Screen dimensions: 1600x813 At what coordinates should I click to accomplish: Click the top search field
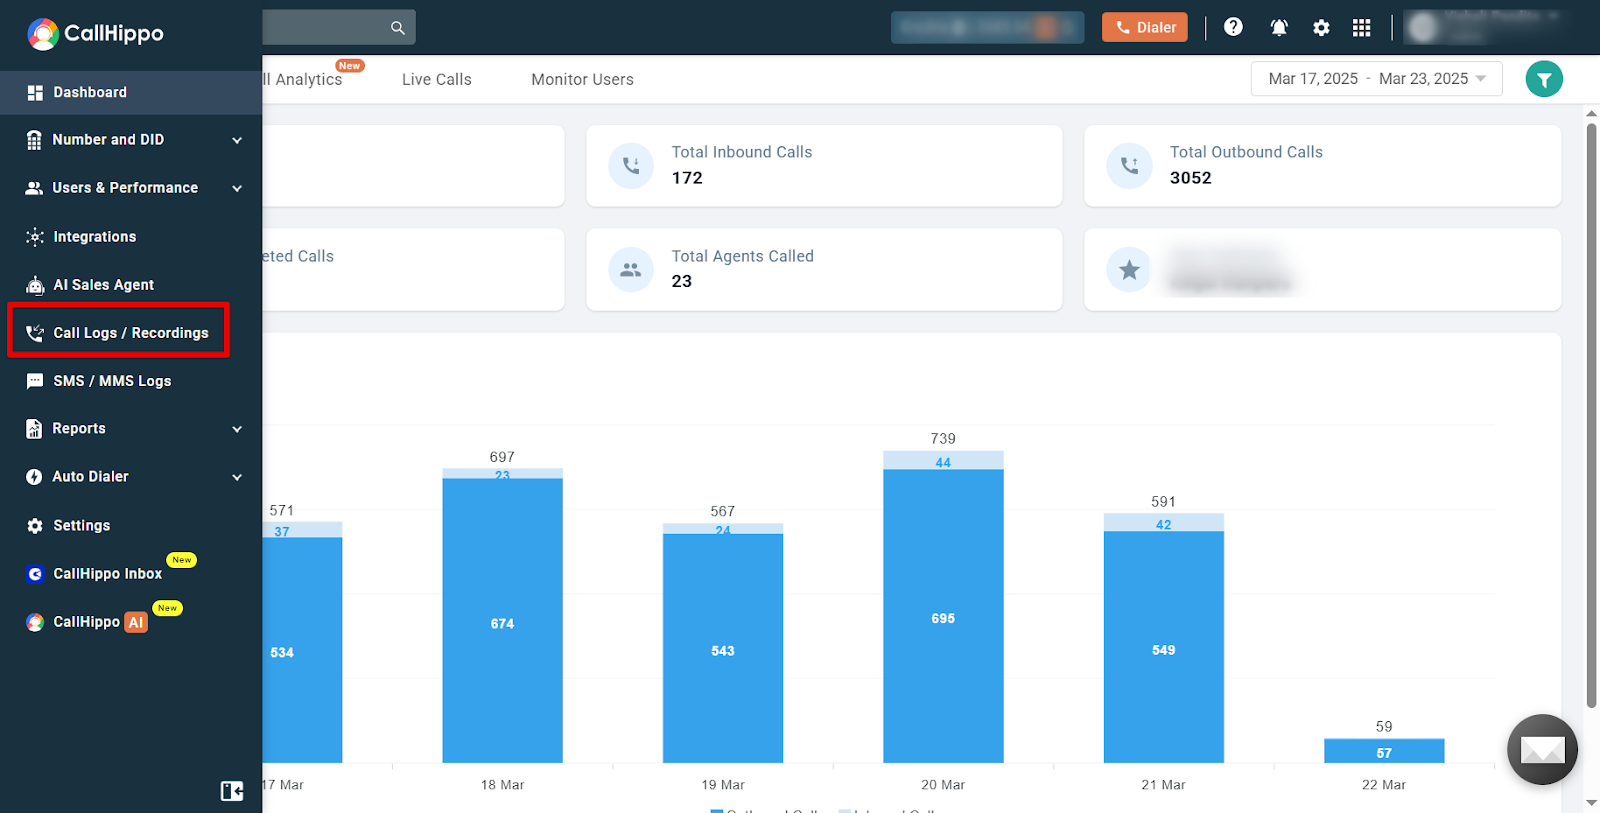click(339, 28)
